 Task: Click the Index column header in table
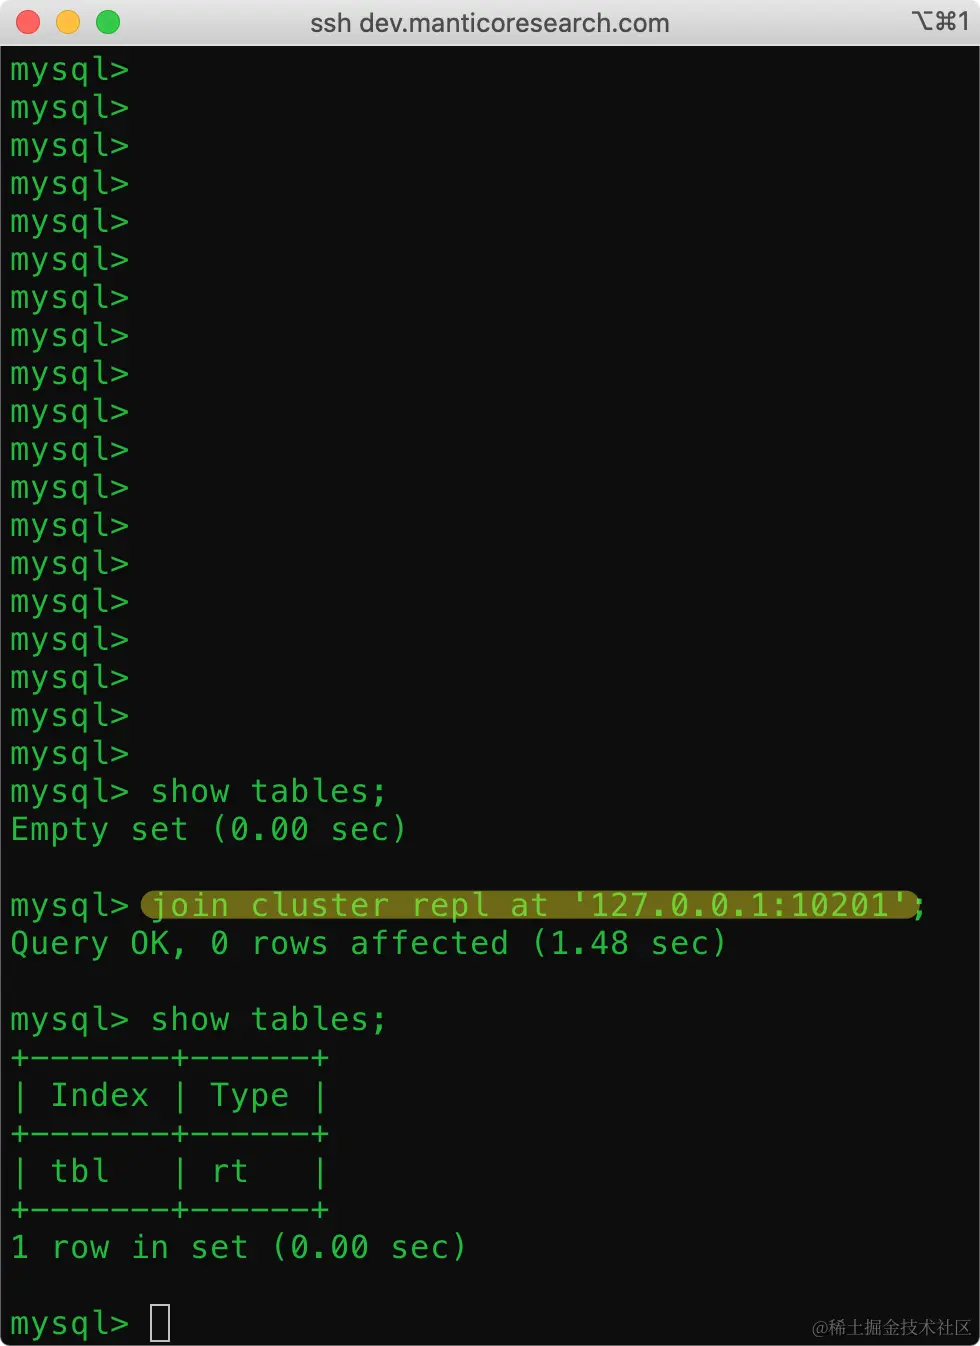pos(100,1095)
